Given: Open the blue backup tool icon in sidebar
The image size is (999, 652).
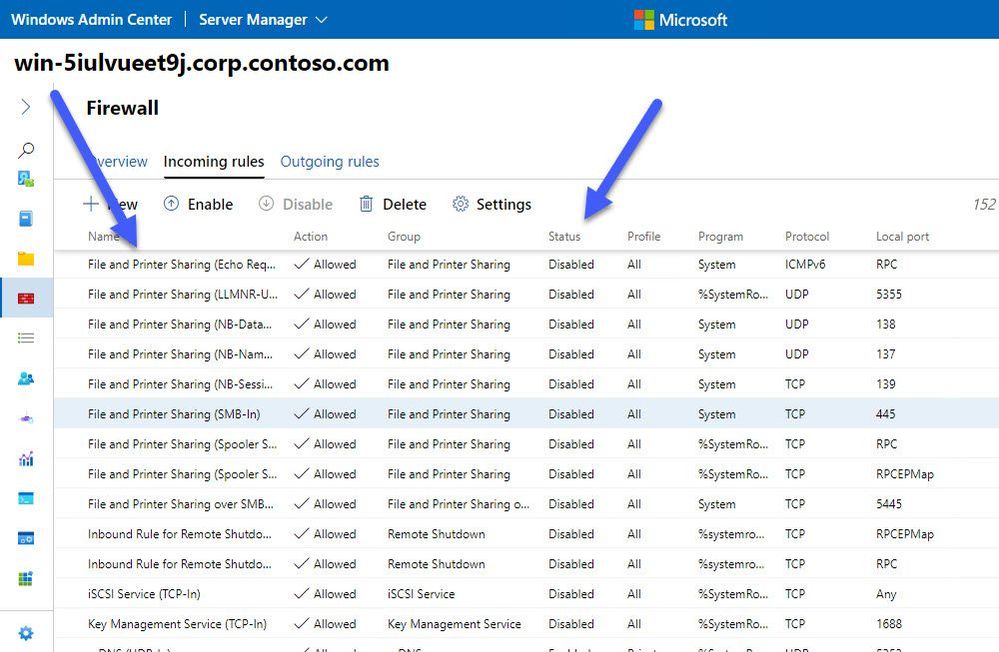Looking at the screenshot, I should pos(25,219).
